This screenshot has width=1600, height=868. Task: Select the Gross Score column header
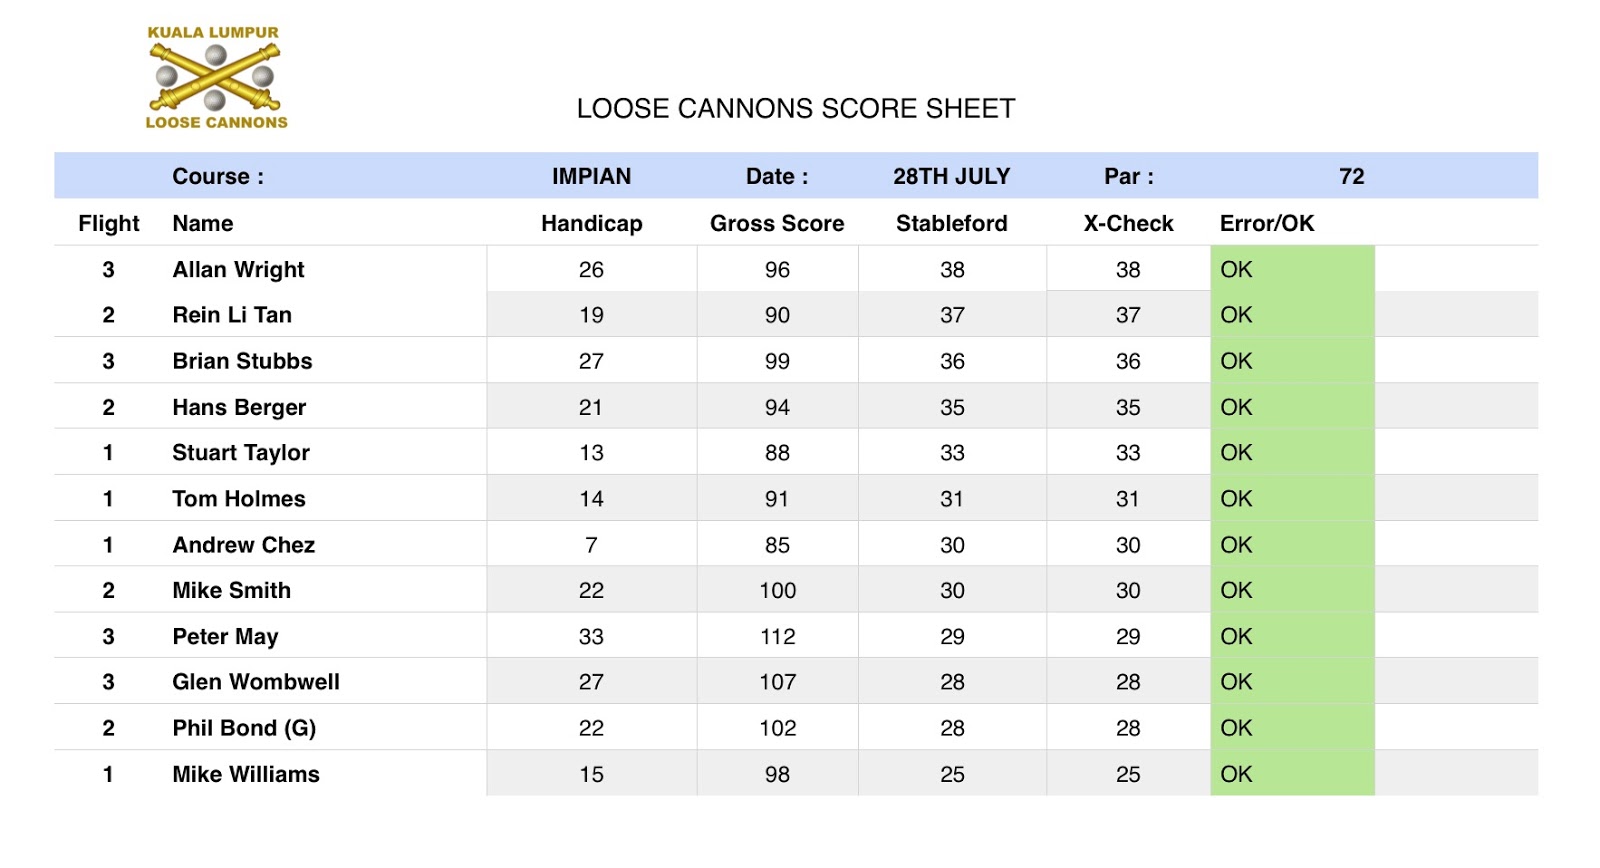[x=776, y=224]
